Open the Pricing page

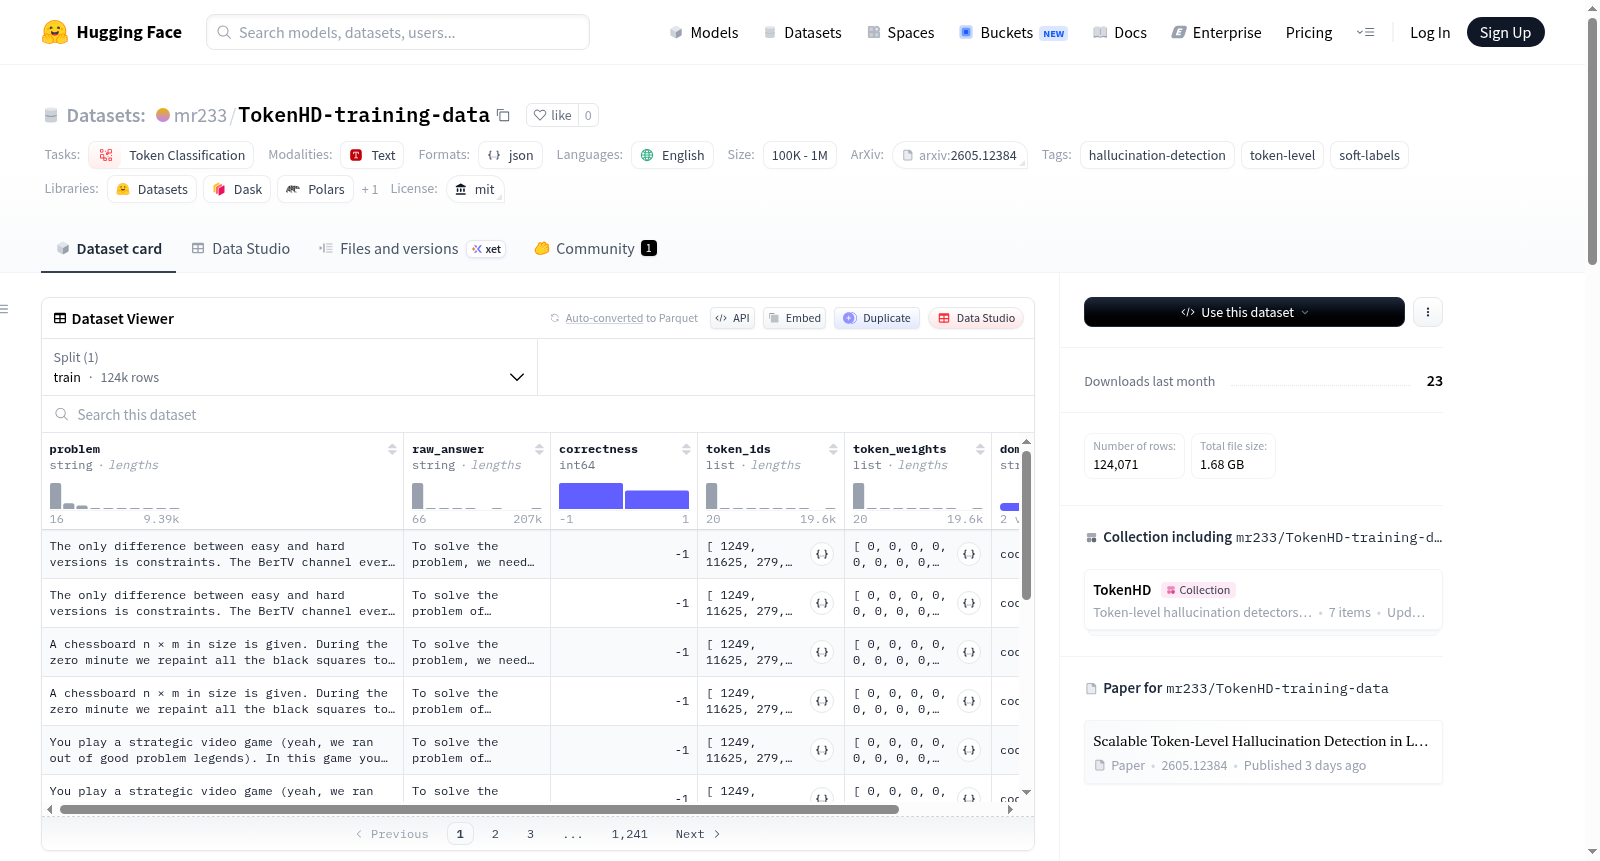[x=1309, y=33]
